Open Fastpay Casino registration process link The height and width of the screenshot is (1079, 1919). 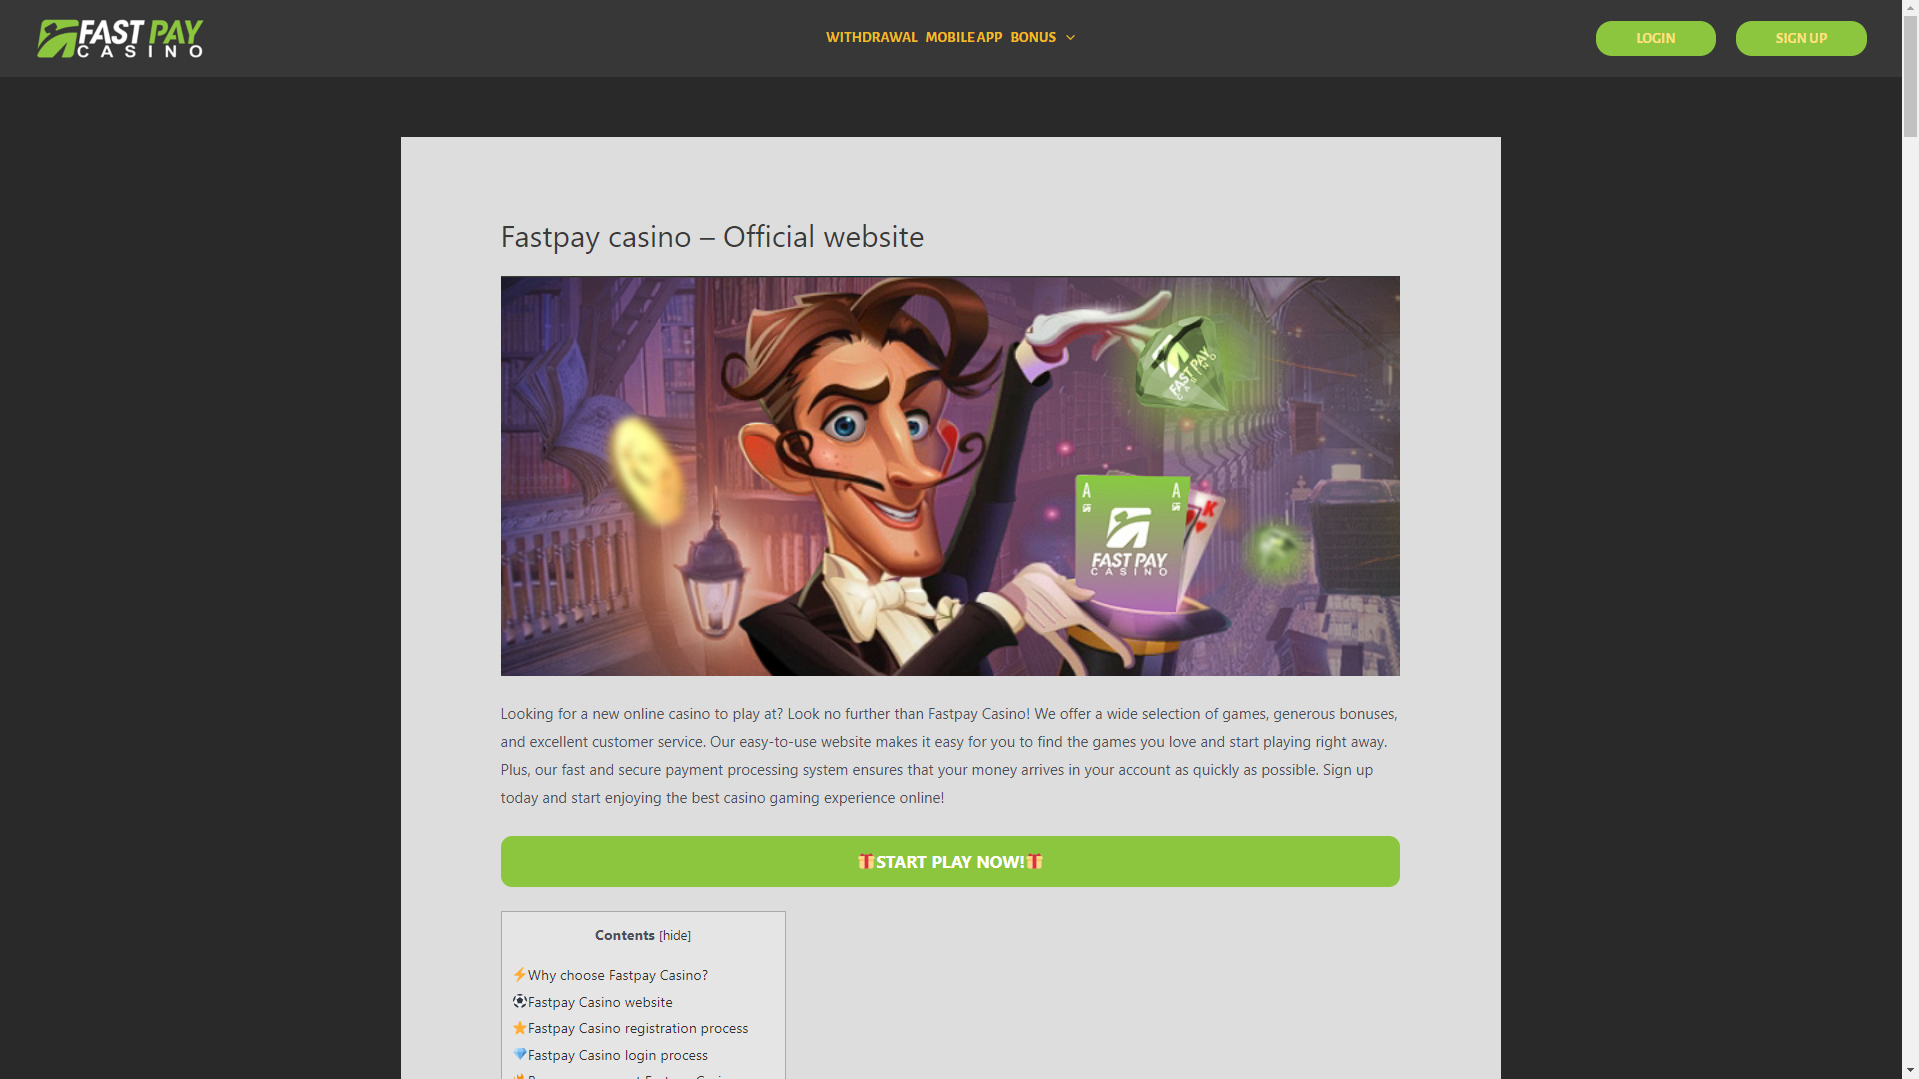(x=638, y=1028)
